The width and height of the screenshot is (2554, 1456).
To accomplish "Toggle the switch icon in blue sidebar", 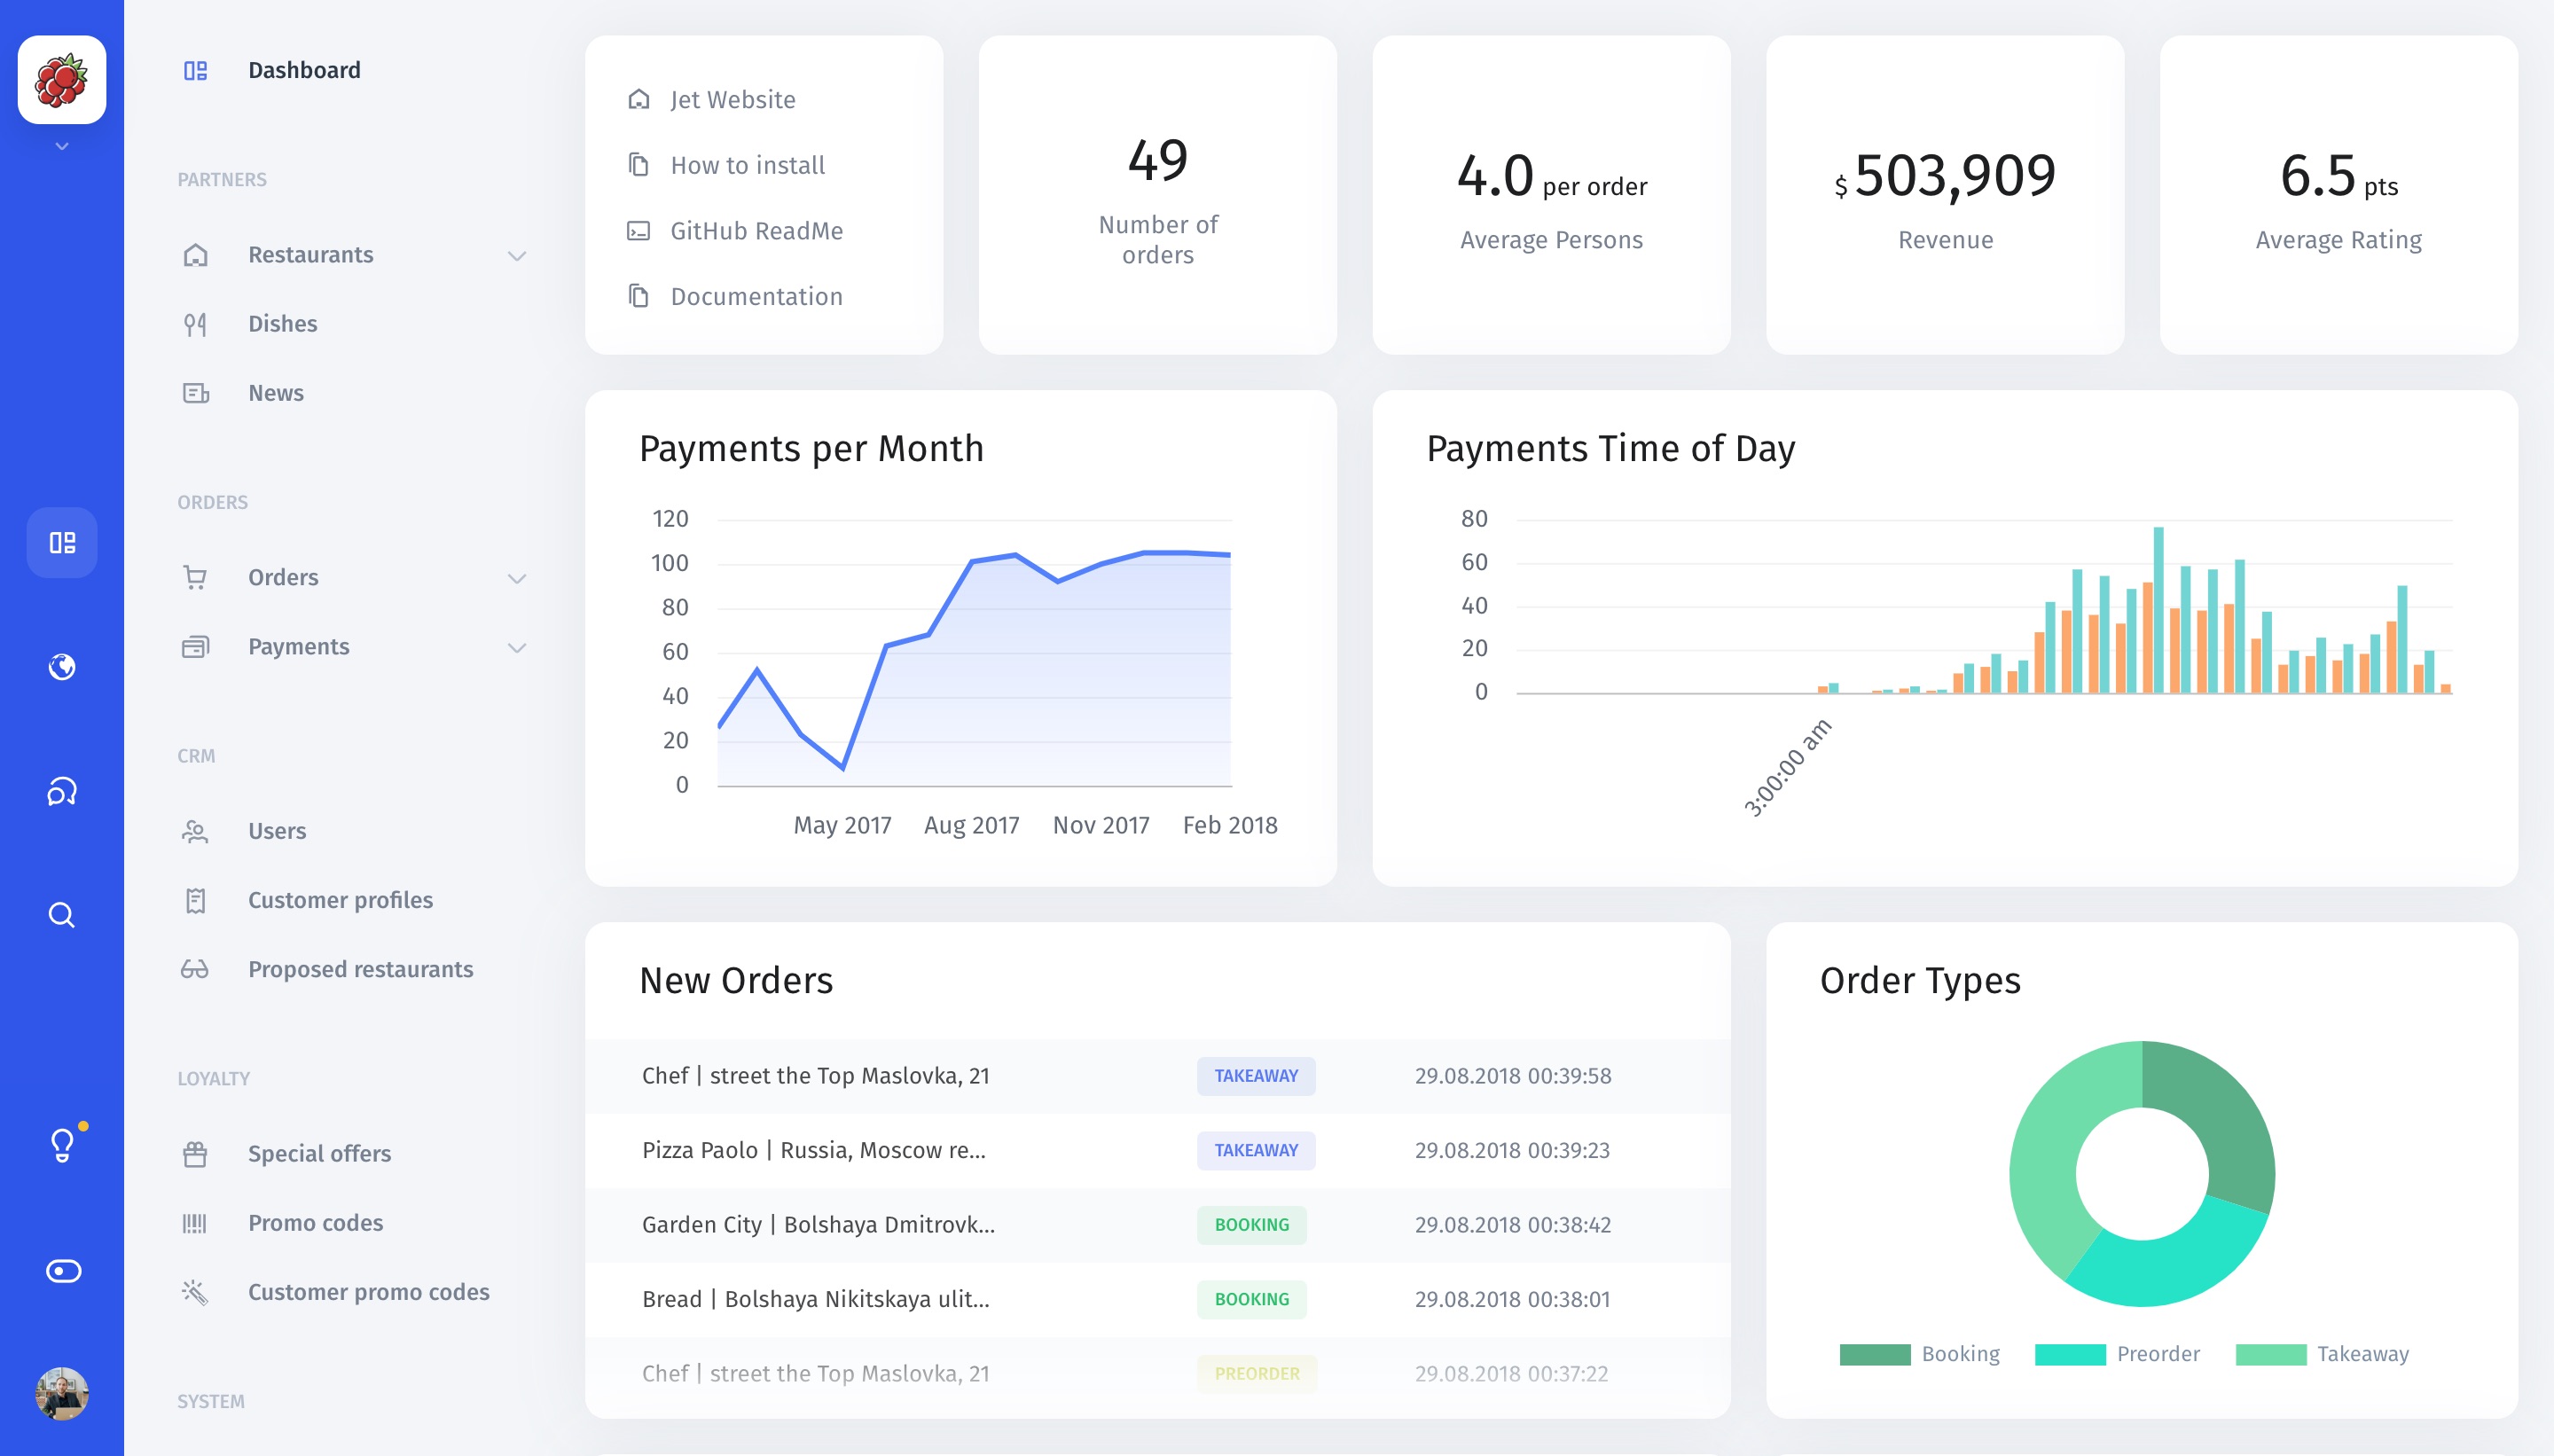I will [63, 1271].
